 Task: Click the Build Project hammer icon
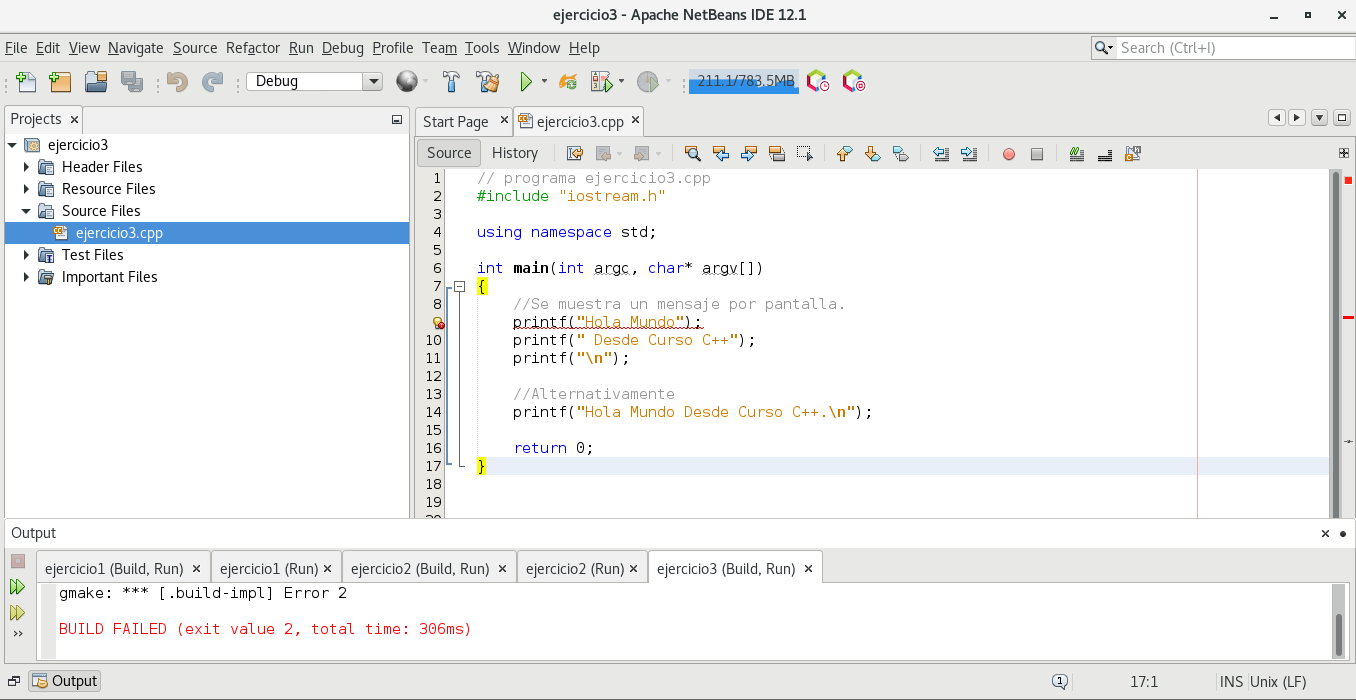point(451,82)
